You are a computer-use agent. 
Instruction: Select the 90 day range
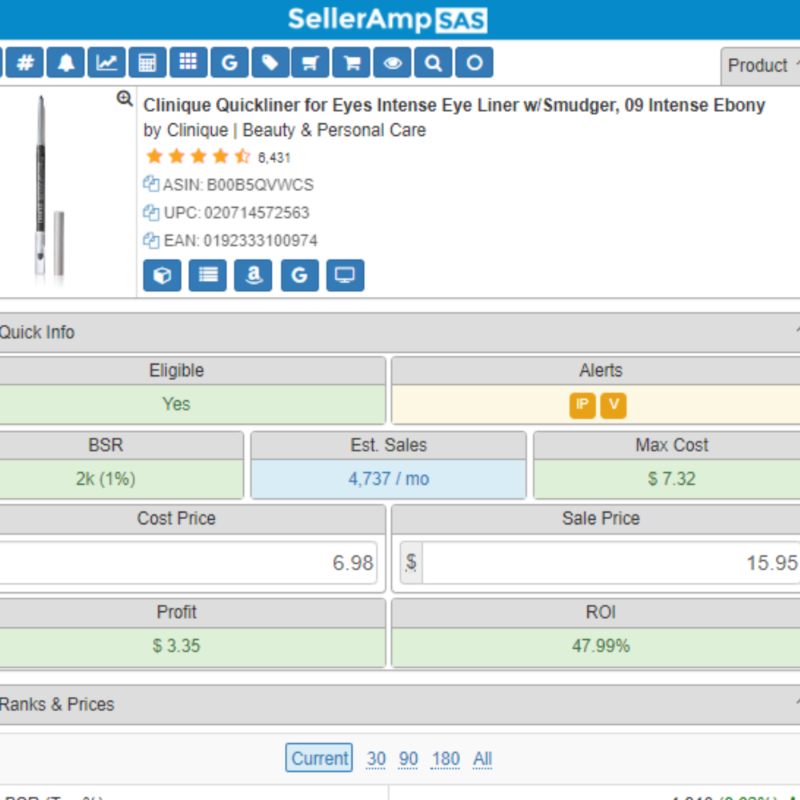click(x=408, y=759)
